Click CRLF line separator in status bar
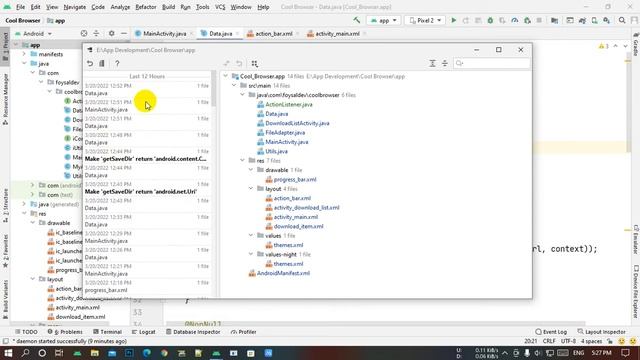This screenshot has height=360, width=640. [x=549, y=341]
